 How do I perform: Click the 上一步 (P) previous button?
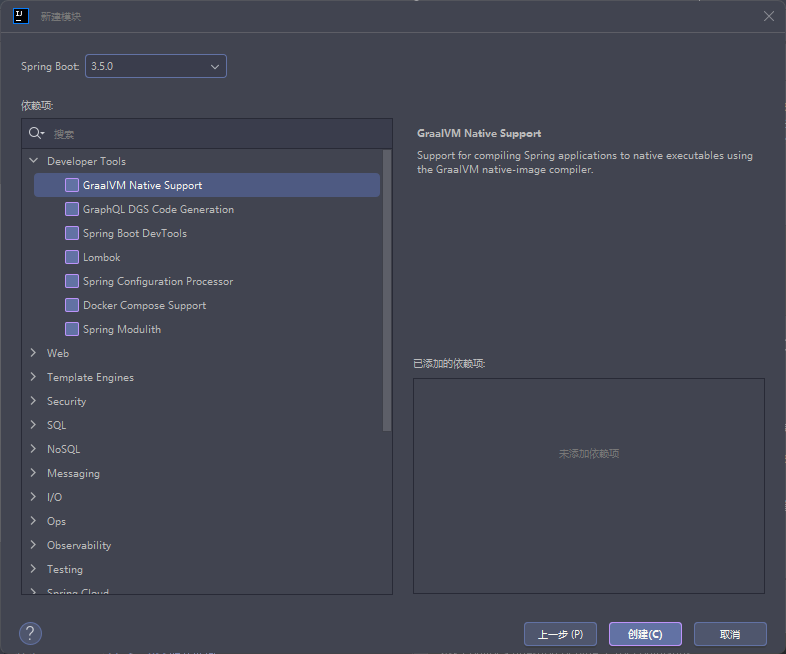tap(560, 634)
